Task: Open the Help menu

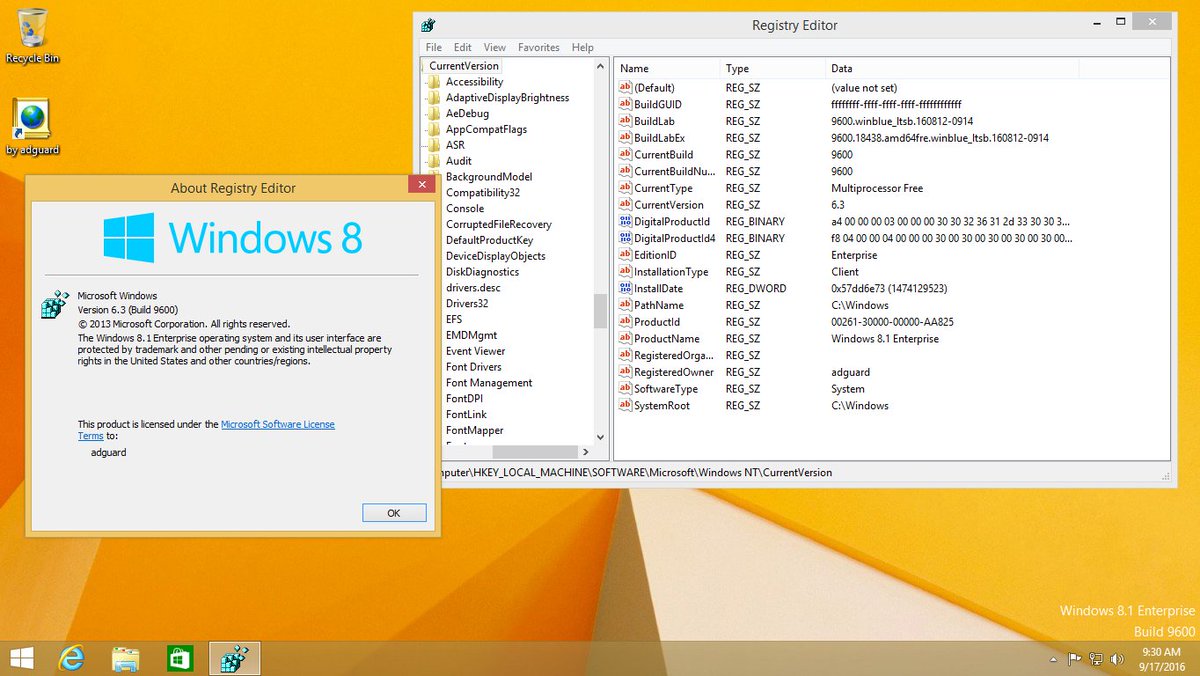Action: [x=582, y=47]
